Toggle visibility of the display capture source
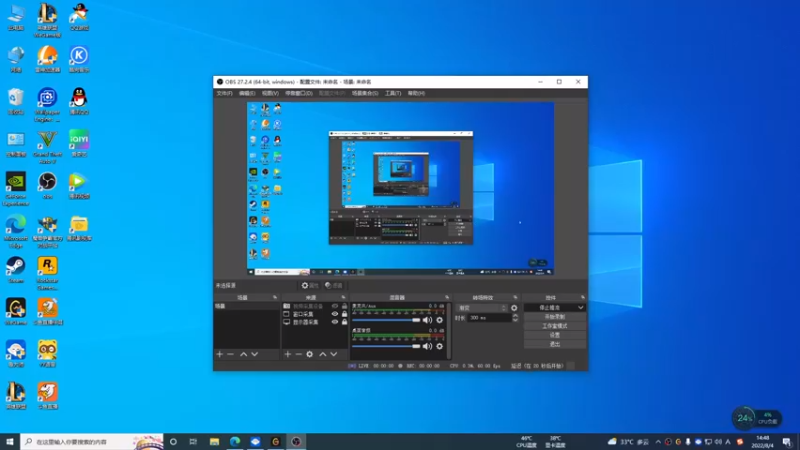The width and height of the screenshot is (800, 450). pos(335,322)
